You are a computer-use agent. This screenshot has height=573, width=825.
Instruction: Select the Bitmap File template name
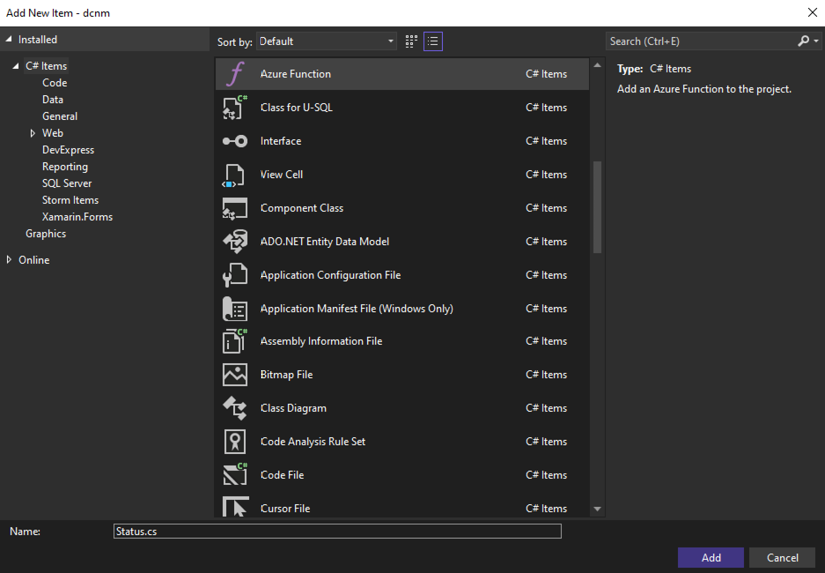[x=286, y=375]
